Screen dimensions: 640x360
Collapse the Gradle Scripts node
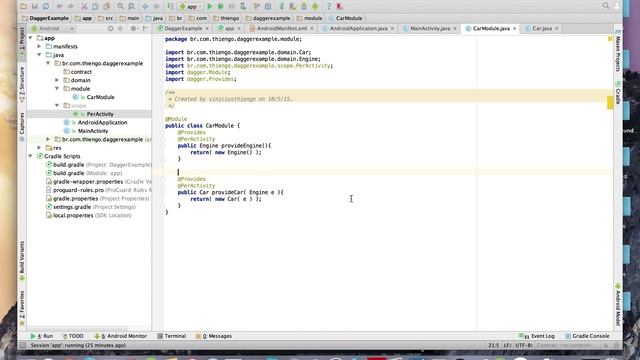point(31,156)
